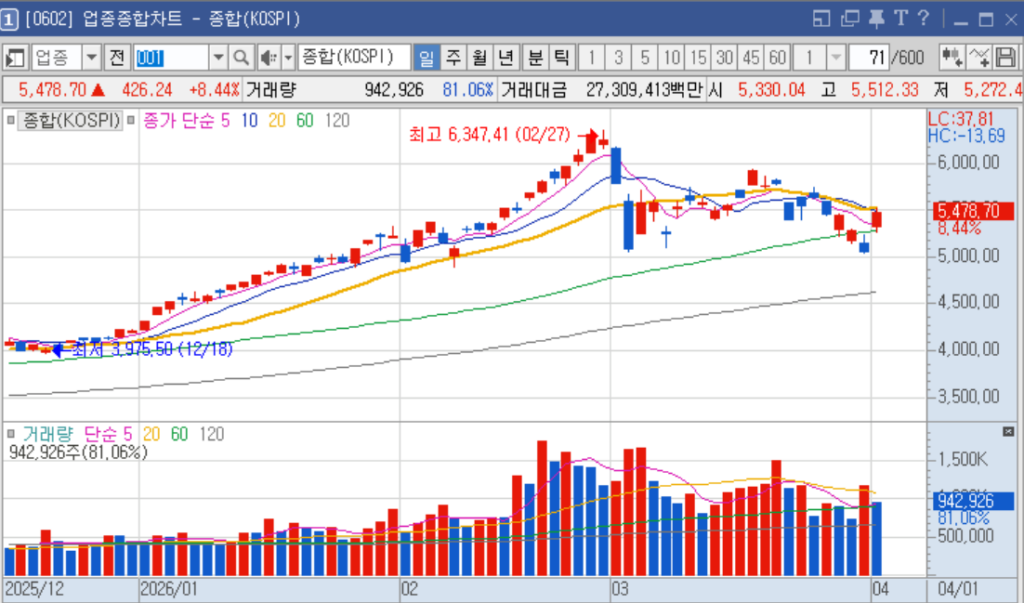Image resolution: width=1024 pixels, height=603 pixels.
Task: Click the save chart floppy disk icon
Action: [1005, 57]
